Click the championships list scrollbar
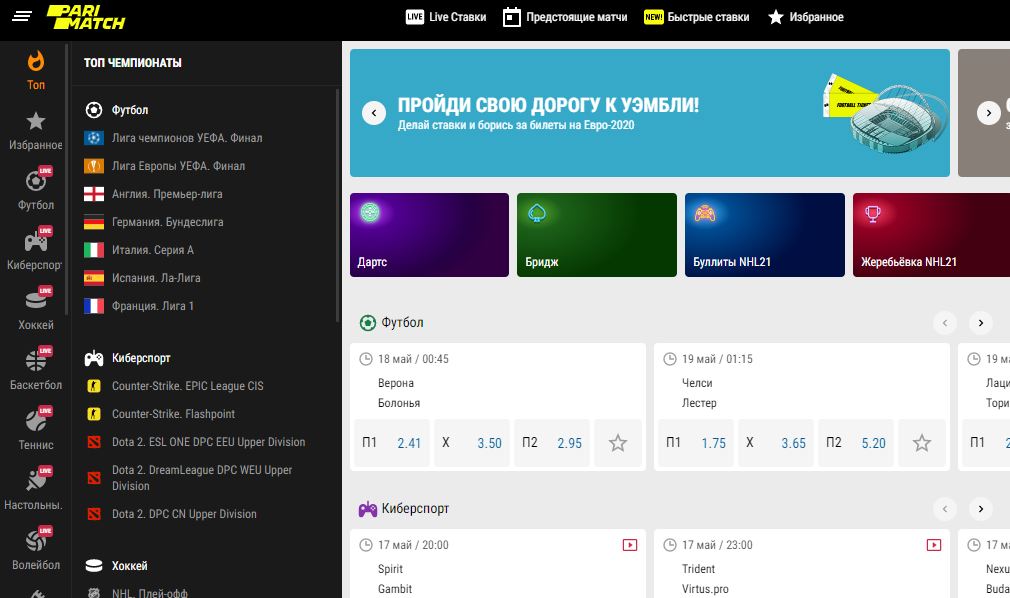Screen dimensions: 1010x598 (338, 205)
